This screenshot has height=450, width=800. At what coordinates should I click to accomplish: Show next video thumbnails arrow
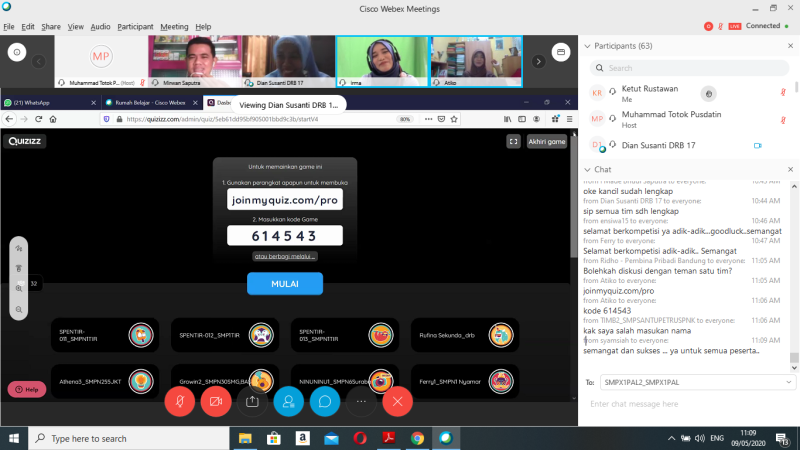click(538, 61)
